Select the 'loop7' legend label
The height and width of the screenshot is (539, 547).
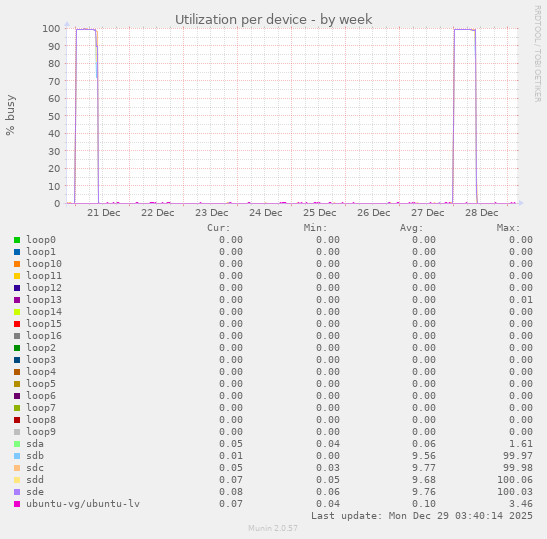41,408
